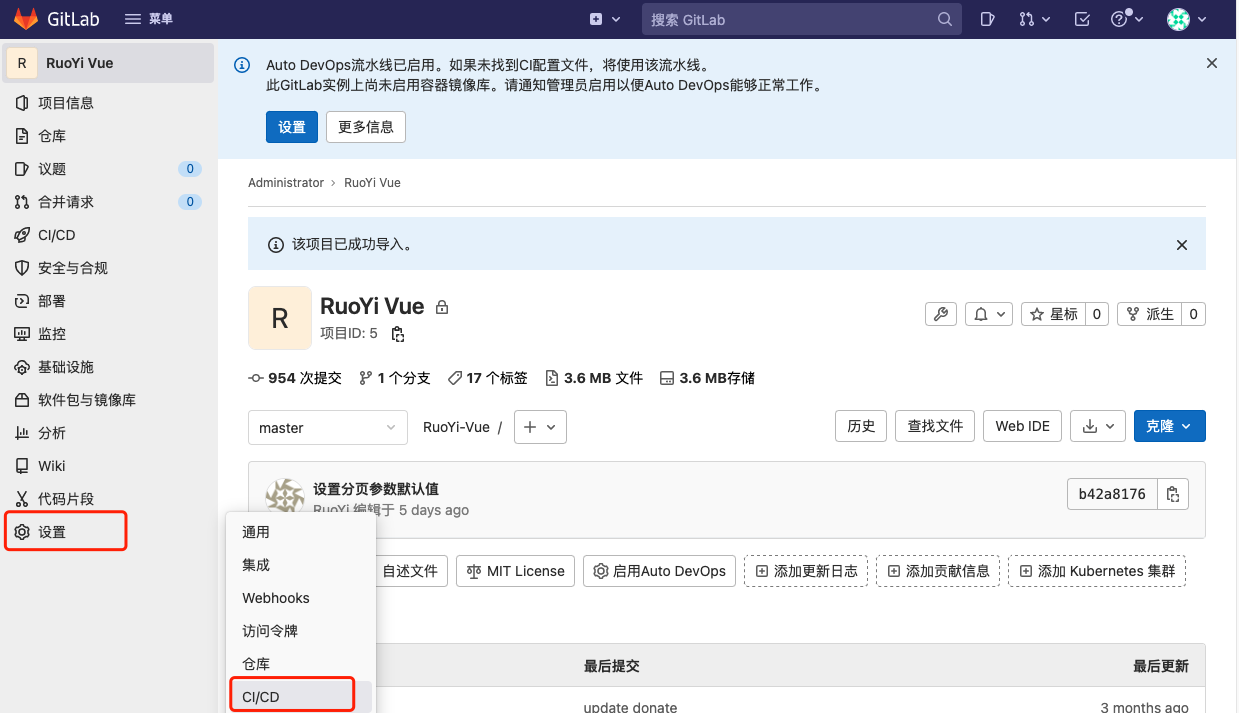Click the RuoYi Vue breadcrumb link
This screenshot has width=1239, height=713.
(372, 183)
